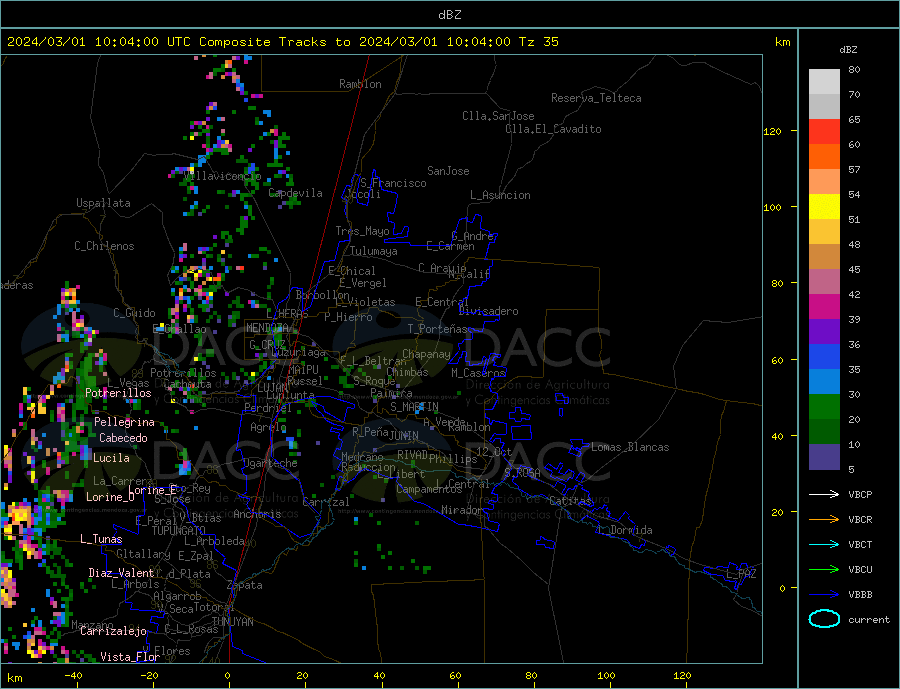Viewport: 900px width, 689px height.
Task: Click the C_Chilenos label
Action: 104,246
